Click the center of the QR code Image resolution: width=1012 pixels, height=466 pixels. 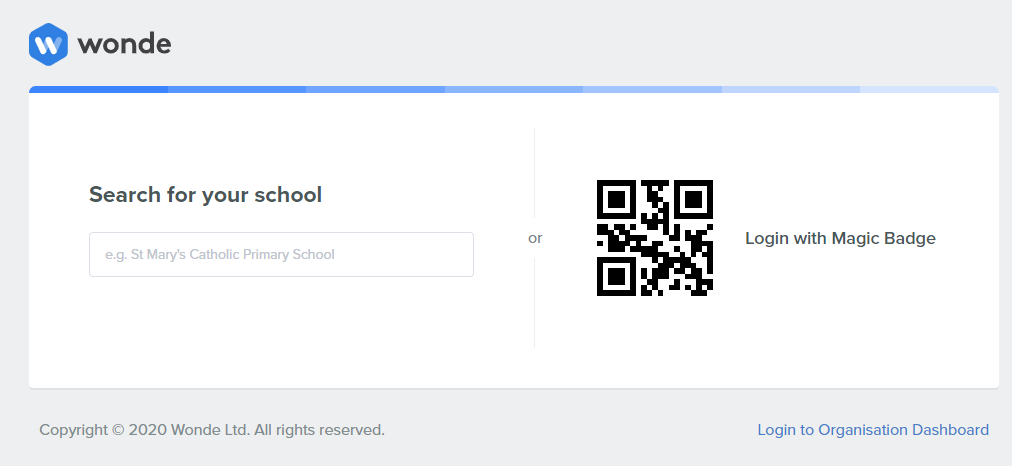click(654, 238)
